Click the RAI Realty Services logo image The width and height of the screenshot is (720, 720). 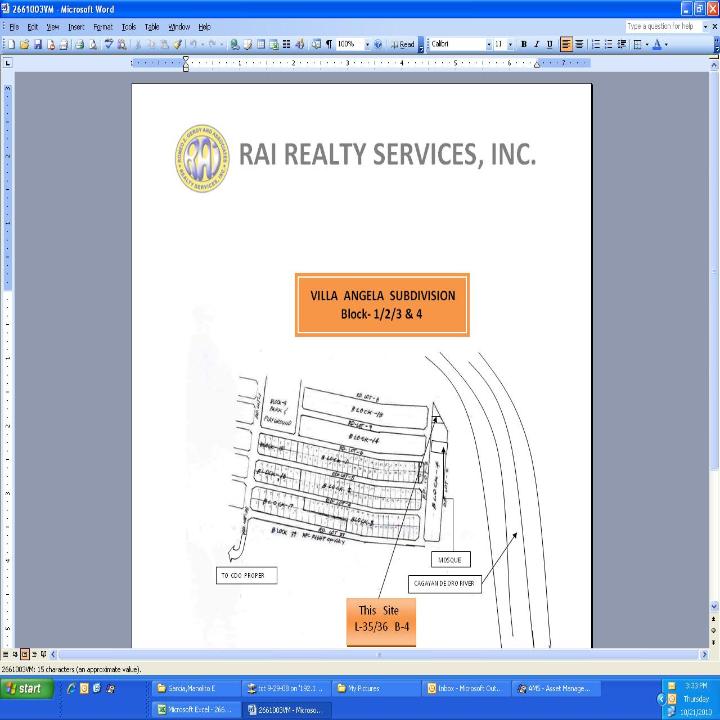[202, 158]
